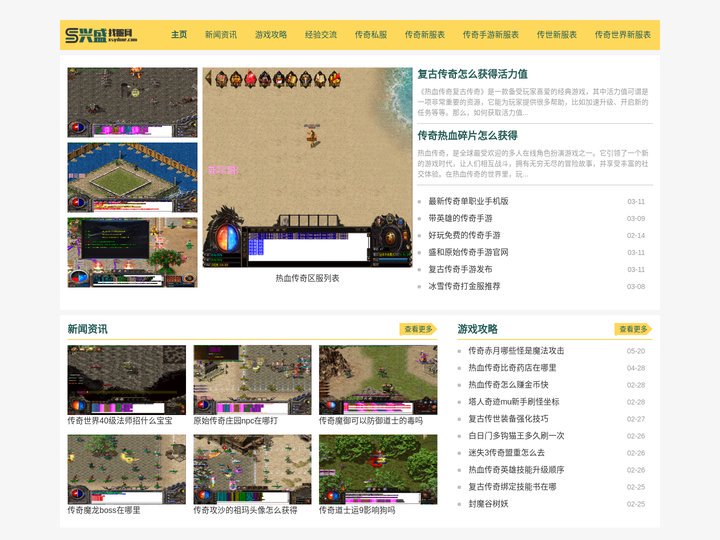Open 传奇世界新服表 menu item
The height and width of the screenshot is (540, 720).
[622, 34]
